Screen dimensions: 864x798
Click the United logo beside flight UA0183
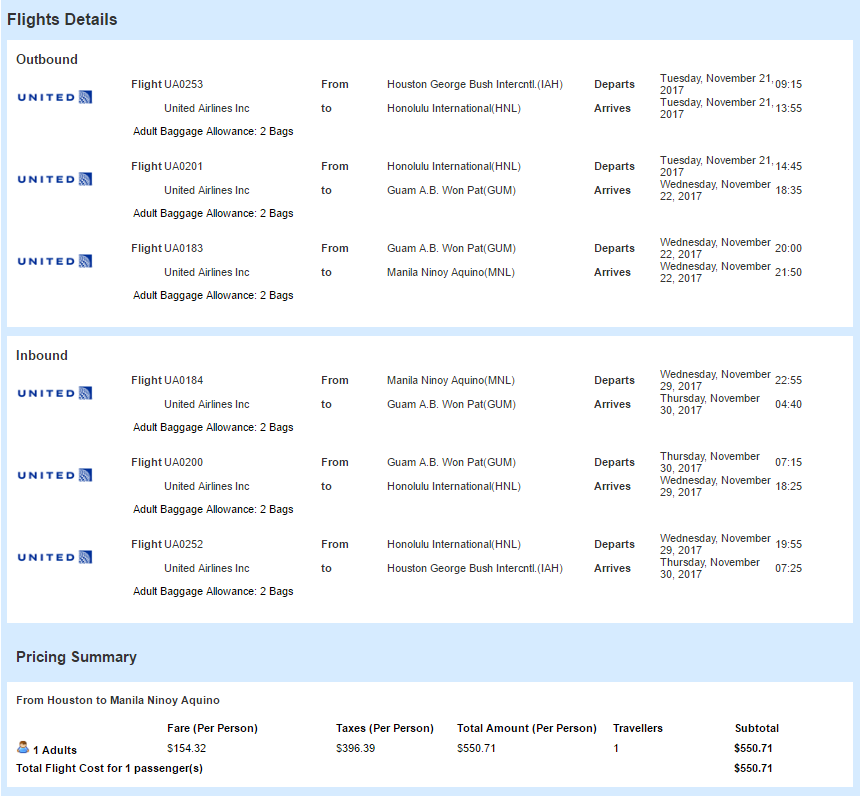pyautogui.click(x=55, y=261)
